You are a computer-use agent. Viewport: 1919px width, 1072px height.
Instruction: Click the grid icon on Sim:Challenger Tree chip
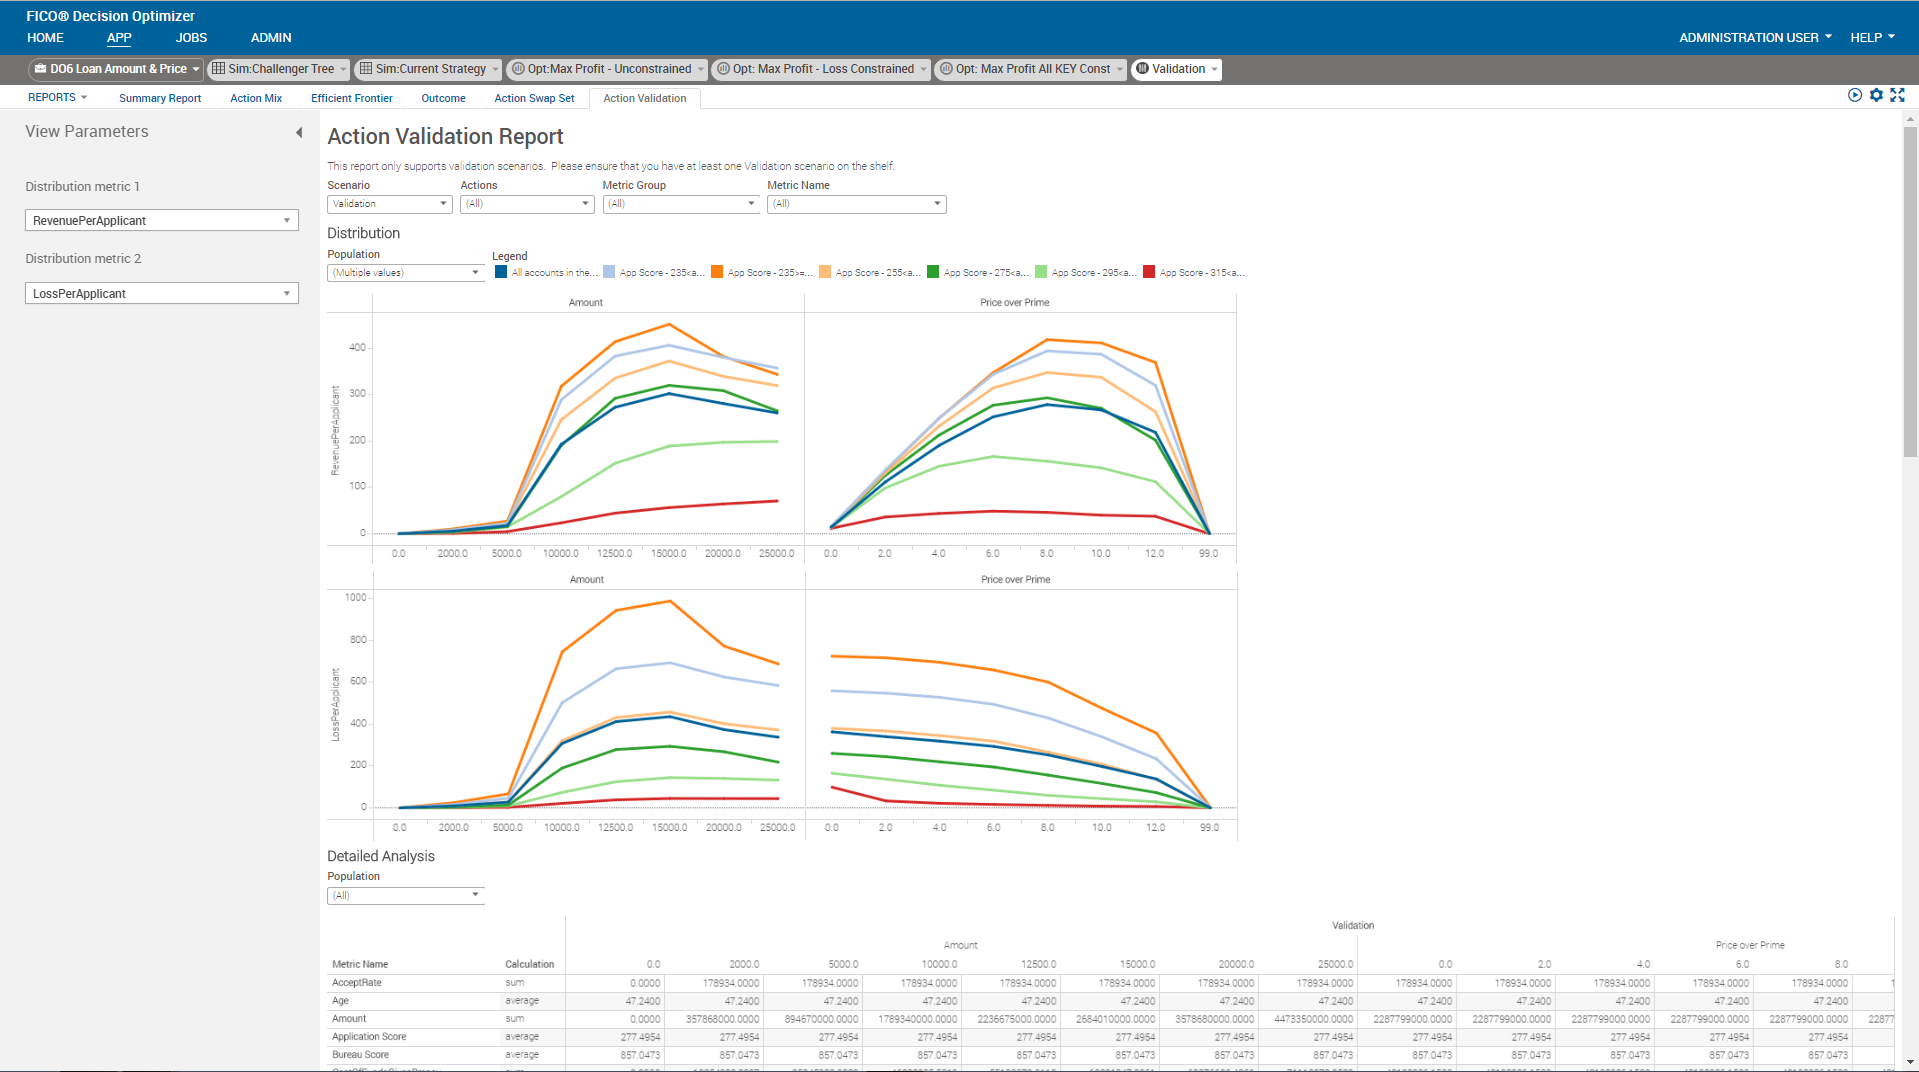point(219,69)
